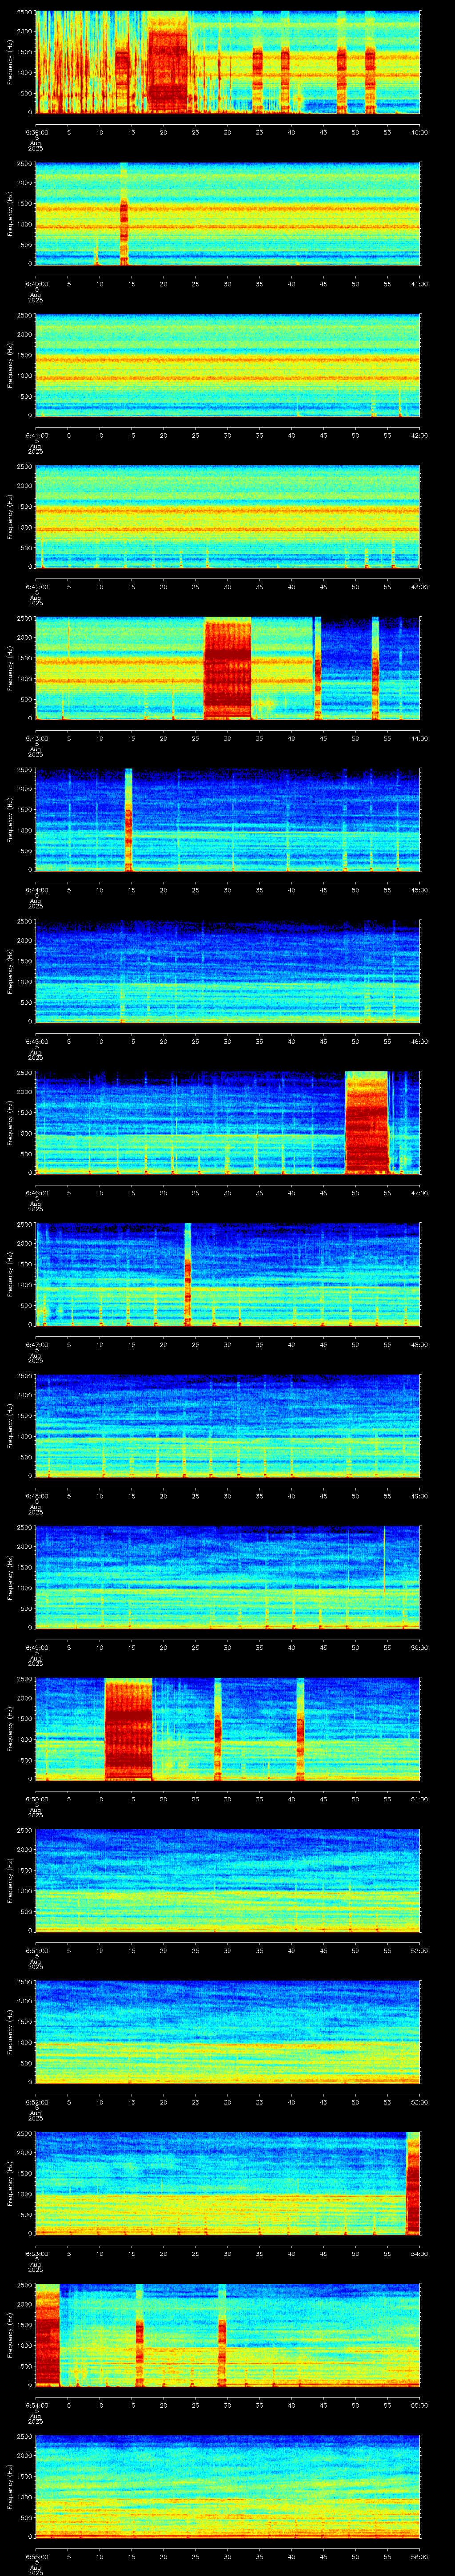Screen dimensions: 455x2576
Task: Click the 56:00 end time label
Action: tap(419, 2556)
